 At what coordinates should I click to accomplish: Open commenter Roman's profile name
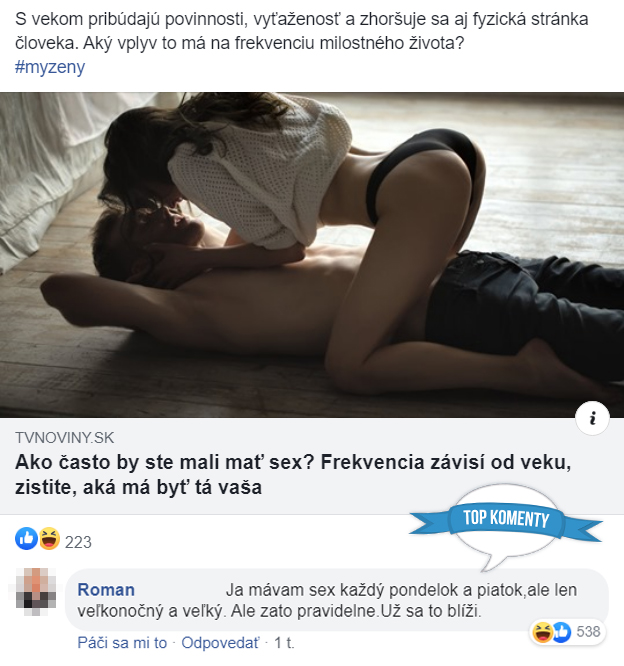click(x=106, y=590)
